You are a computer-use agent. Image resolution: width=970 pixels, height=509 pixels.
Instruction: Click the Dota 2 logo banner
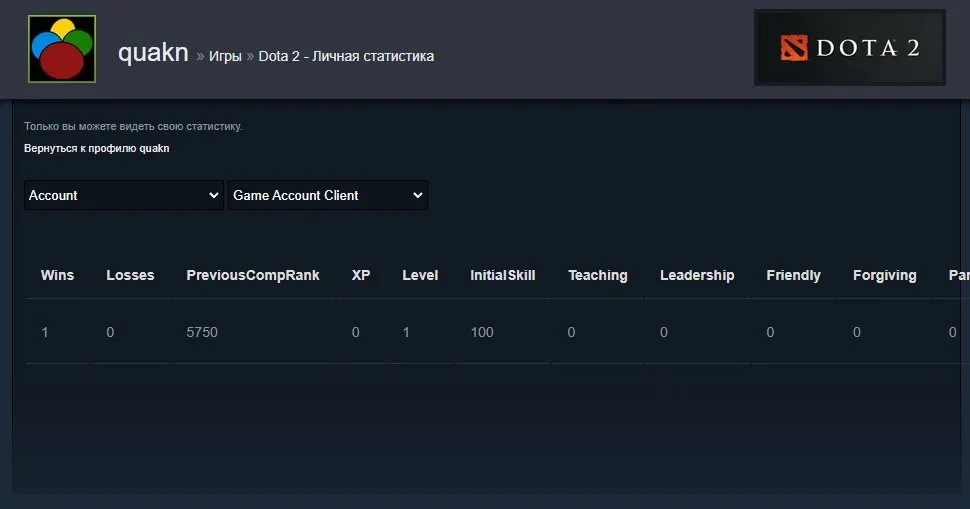pyautogui.click(x=849, y=48)
